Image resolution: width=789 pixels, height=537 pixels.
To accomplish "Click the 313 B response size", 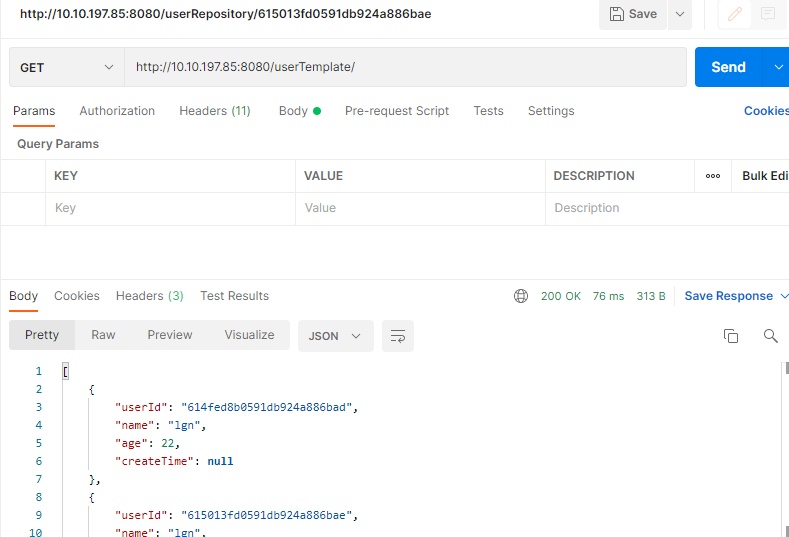I will click(x=651, y=296).
